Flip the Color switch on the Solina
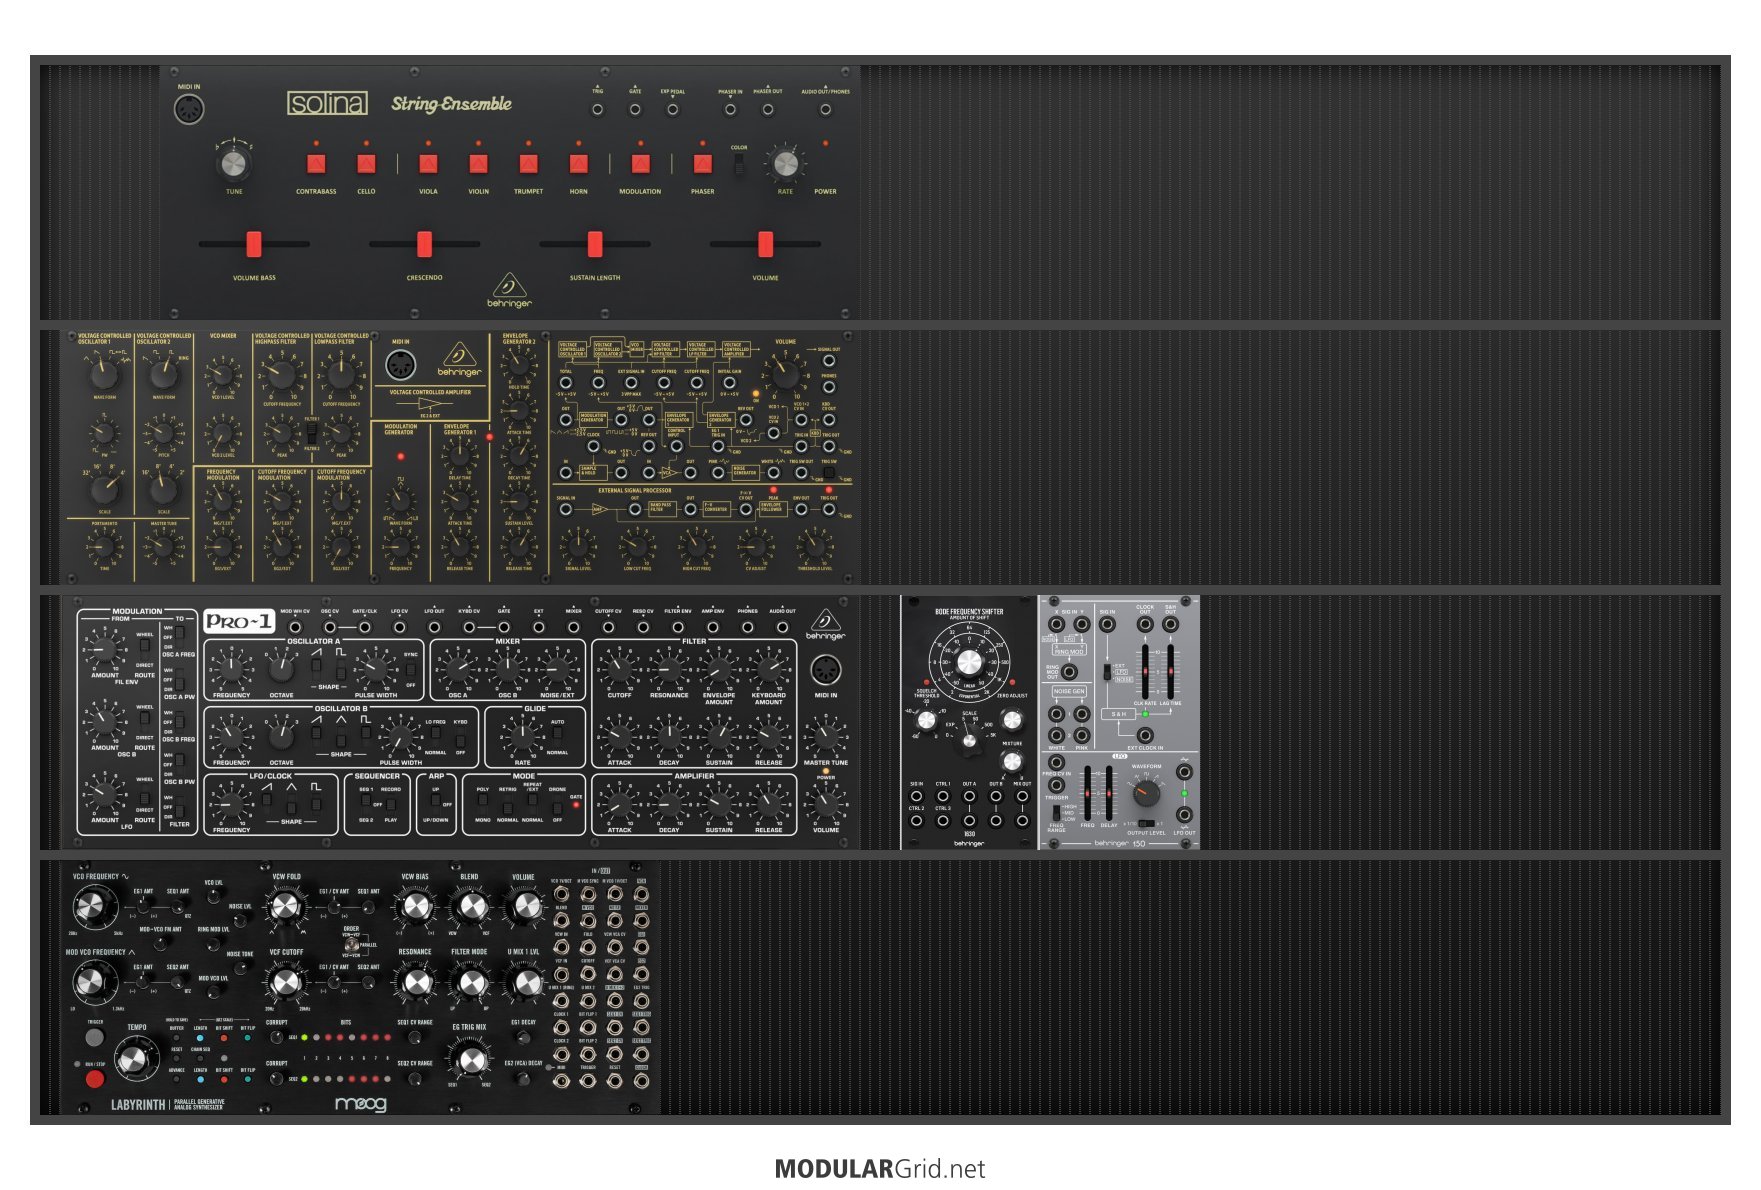 click(x=739, y=165)
